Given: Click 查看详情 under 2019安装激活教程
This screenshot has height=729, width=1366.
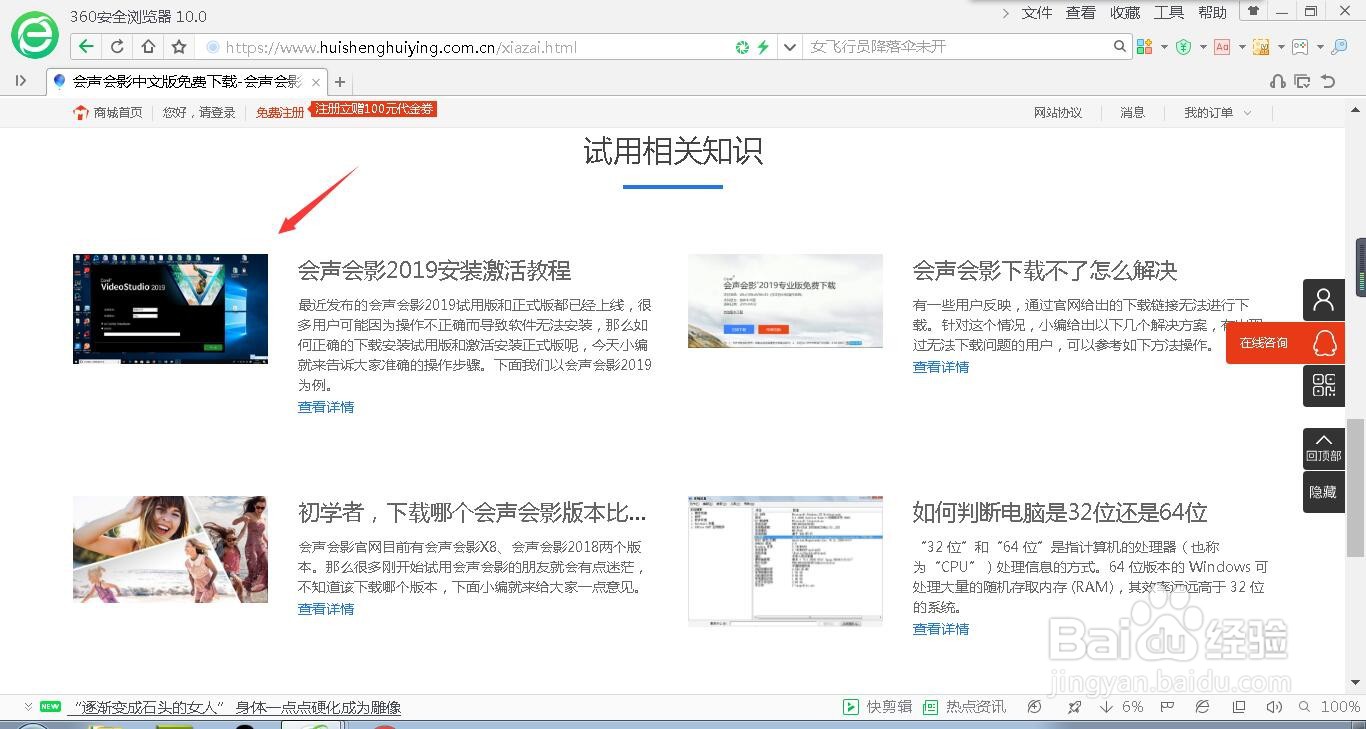Looking at the screenshot, I should 326,407.
